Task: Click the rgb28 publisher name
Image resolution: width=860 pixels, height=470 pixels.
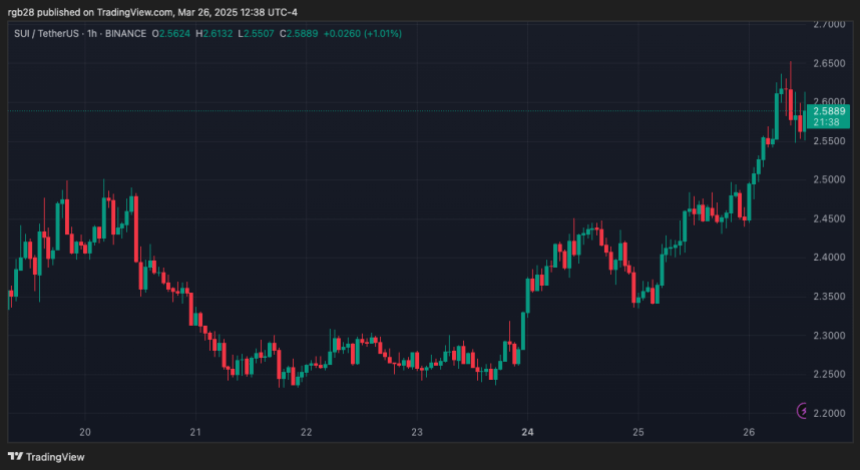Action: [x=22, y=13]
